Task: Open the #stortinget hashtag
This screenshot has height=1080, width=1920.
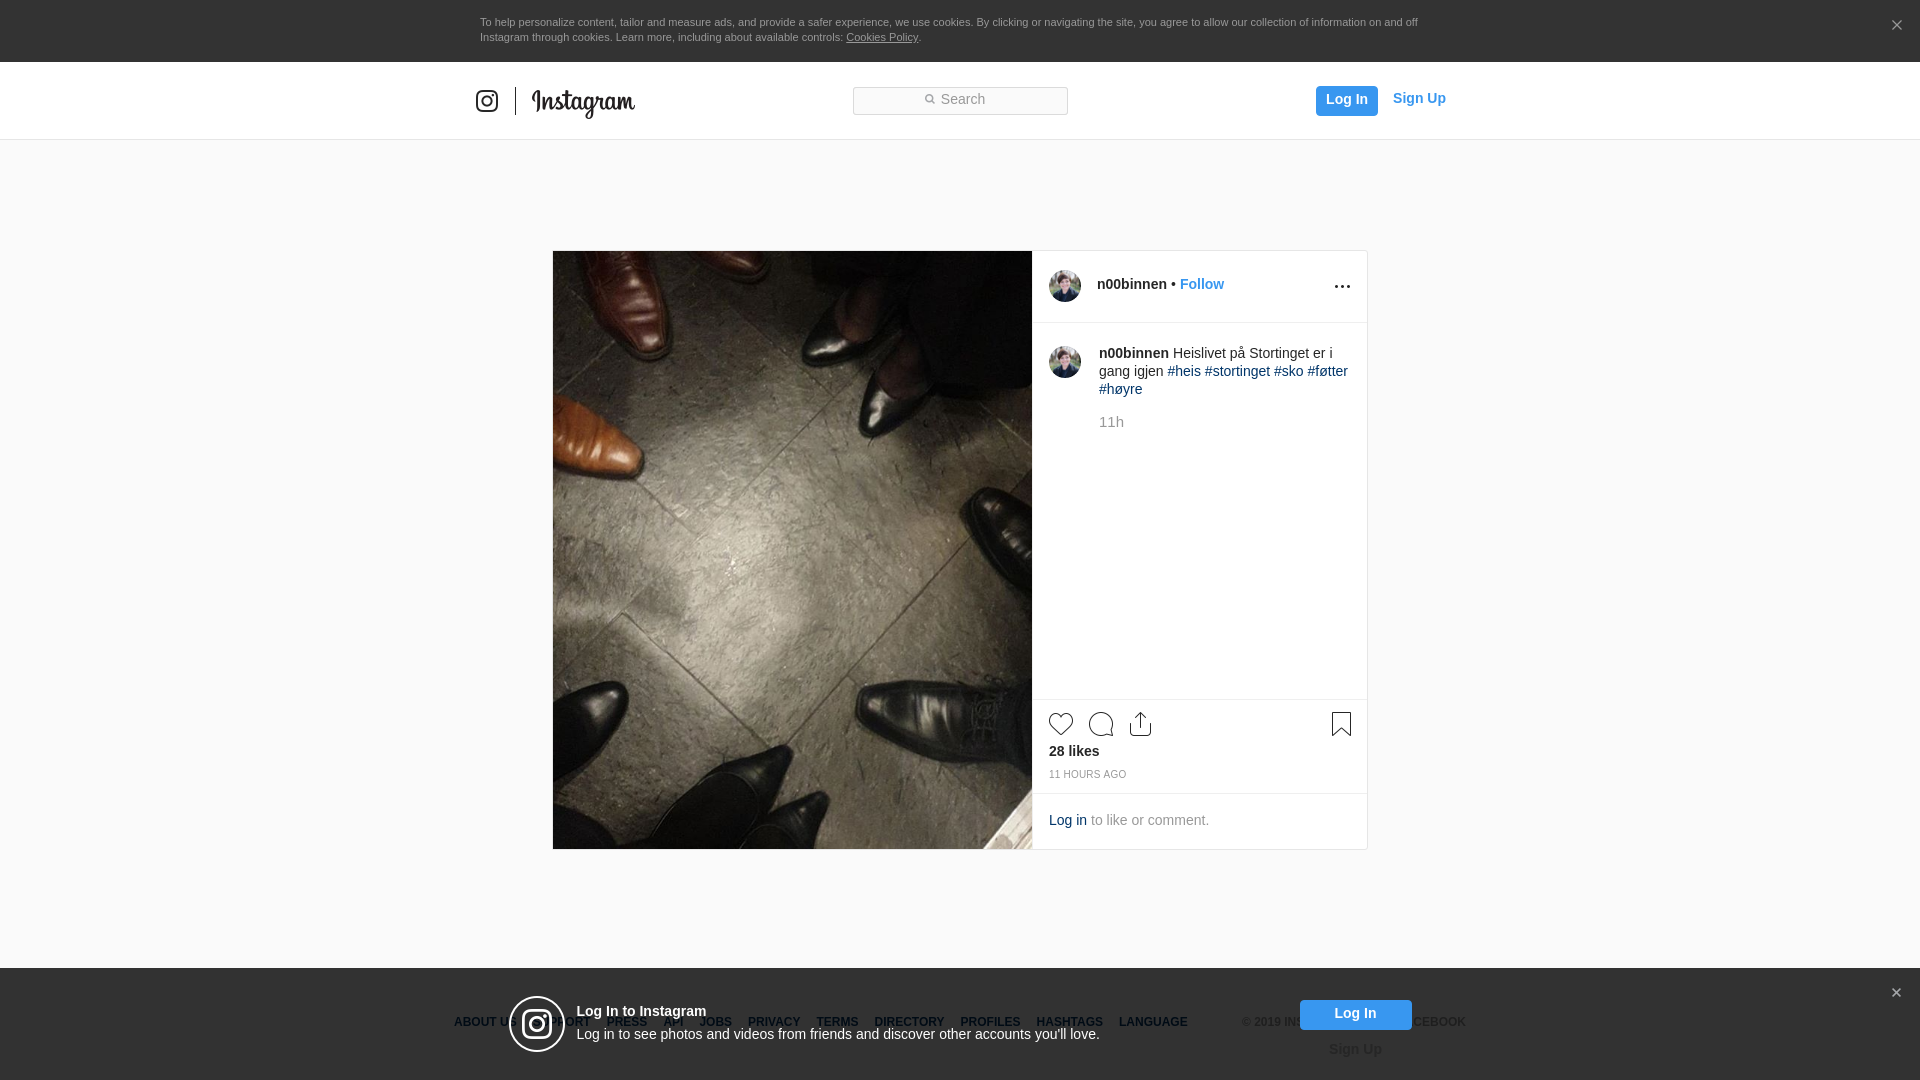Action: point(1237,371)
